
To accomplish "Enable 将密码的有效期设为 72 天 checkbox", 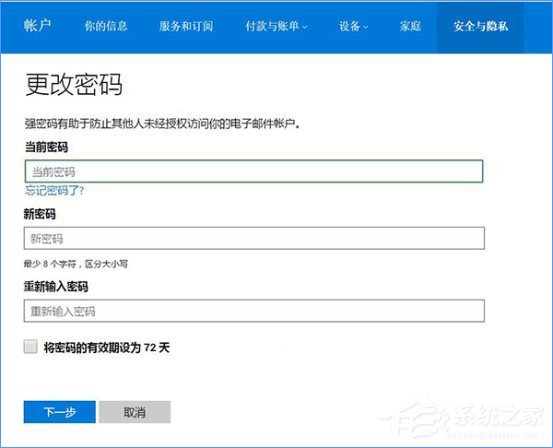I will click(x=31, y=346).
